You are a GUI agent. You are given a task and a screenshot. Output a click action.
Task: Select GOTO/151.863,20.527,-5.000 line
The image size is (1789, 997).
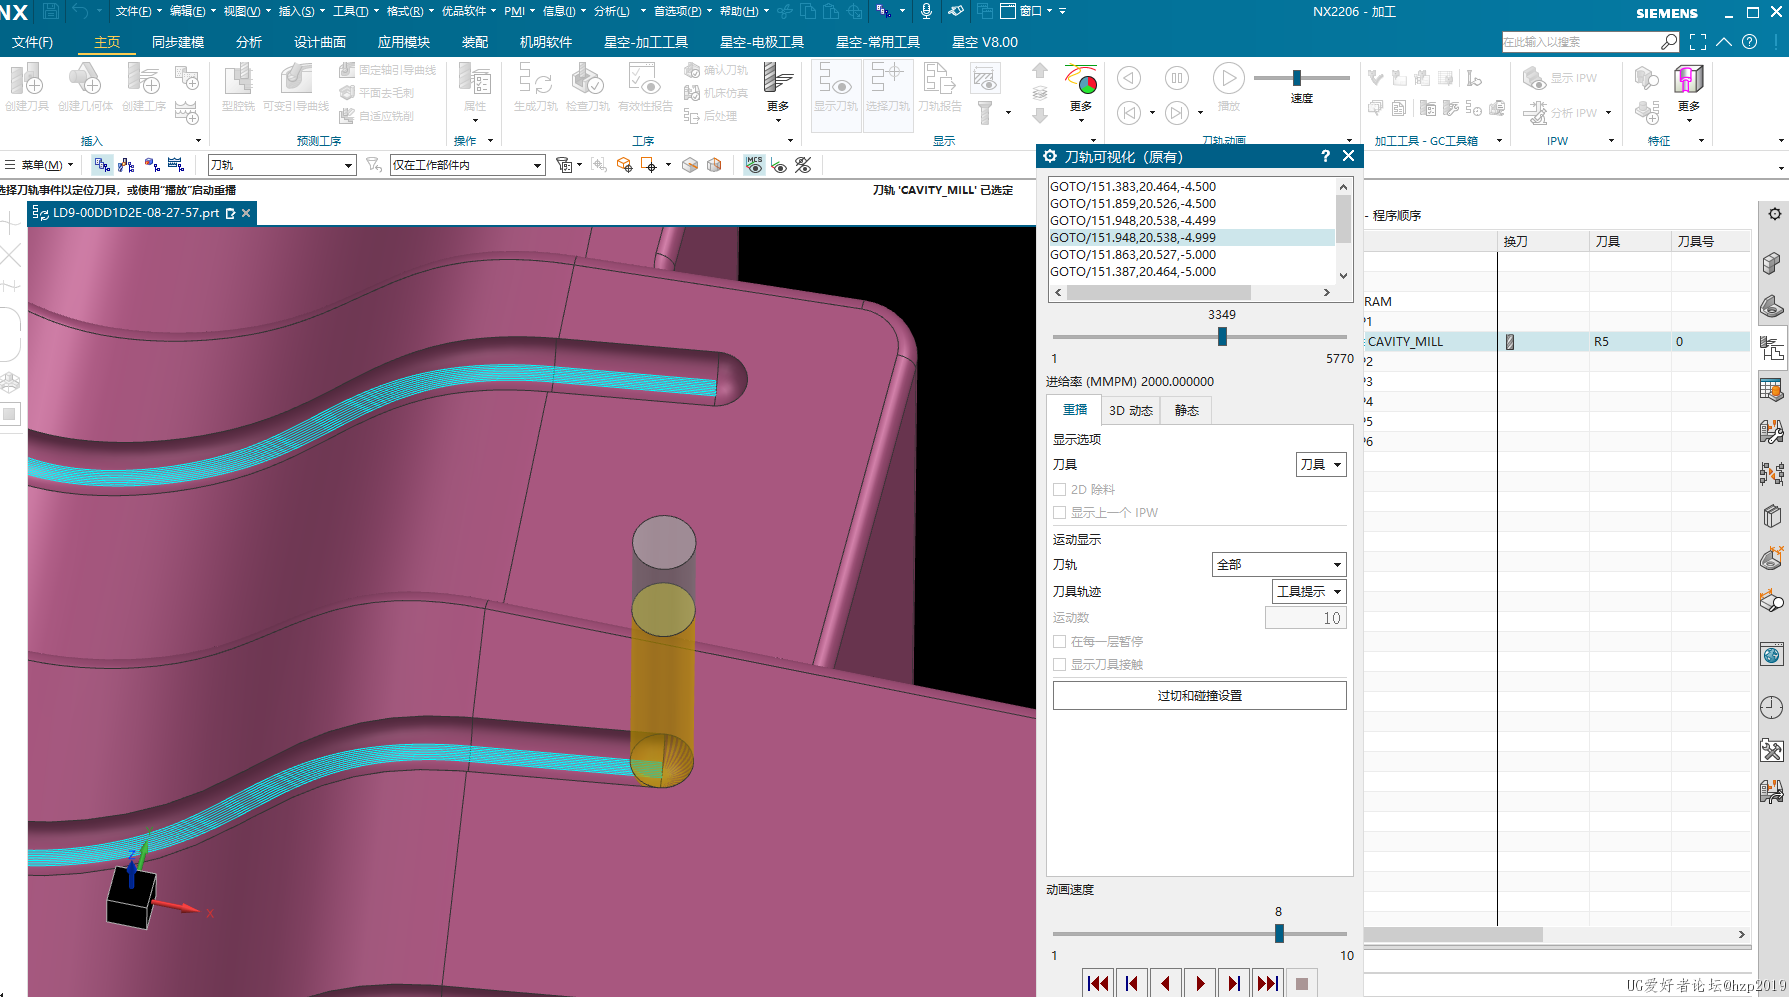click(x=1191, y=254)
